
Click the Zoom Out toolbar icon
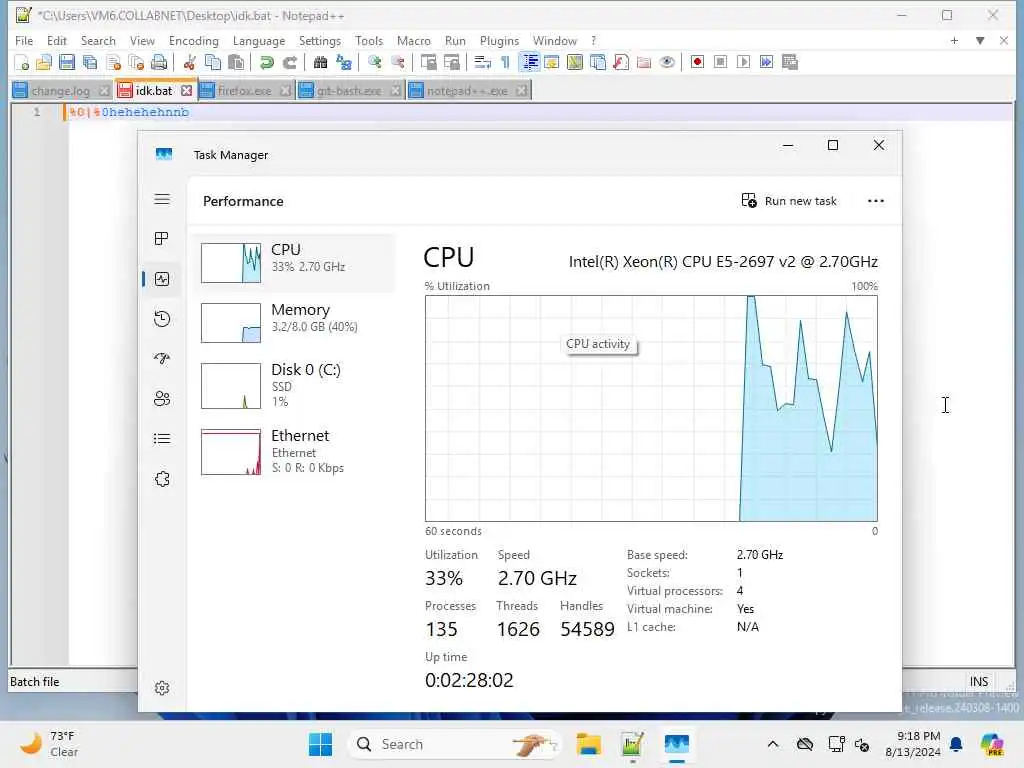[398, 62]
